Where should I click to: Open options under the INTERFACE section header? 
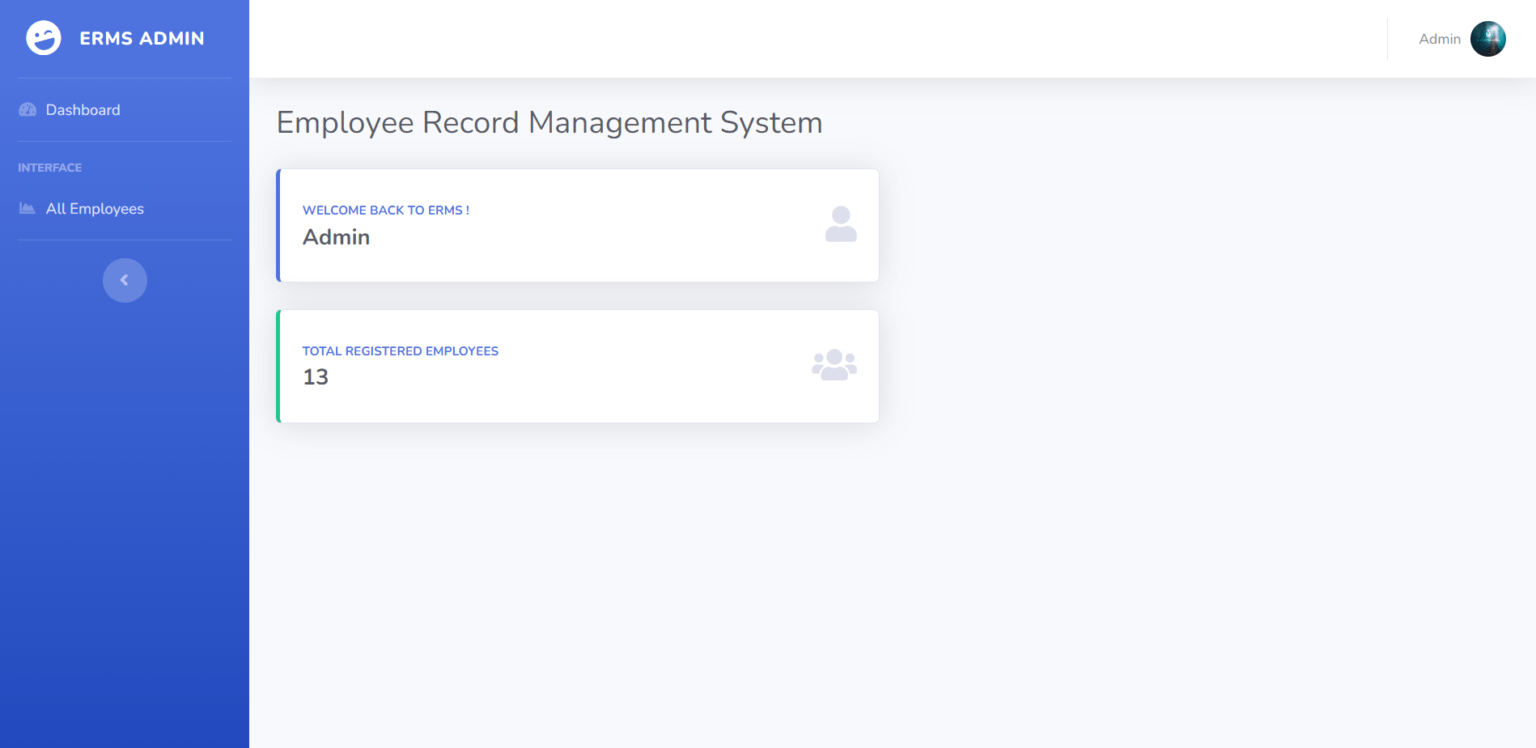(x=50, y=167)
